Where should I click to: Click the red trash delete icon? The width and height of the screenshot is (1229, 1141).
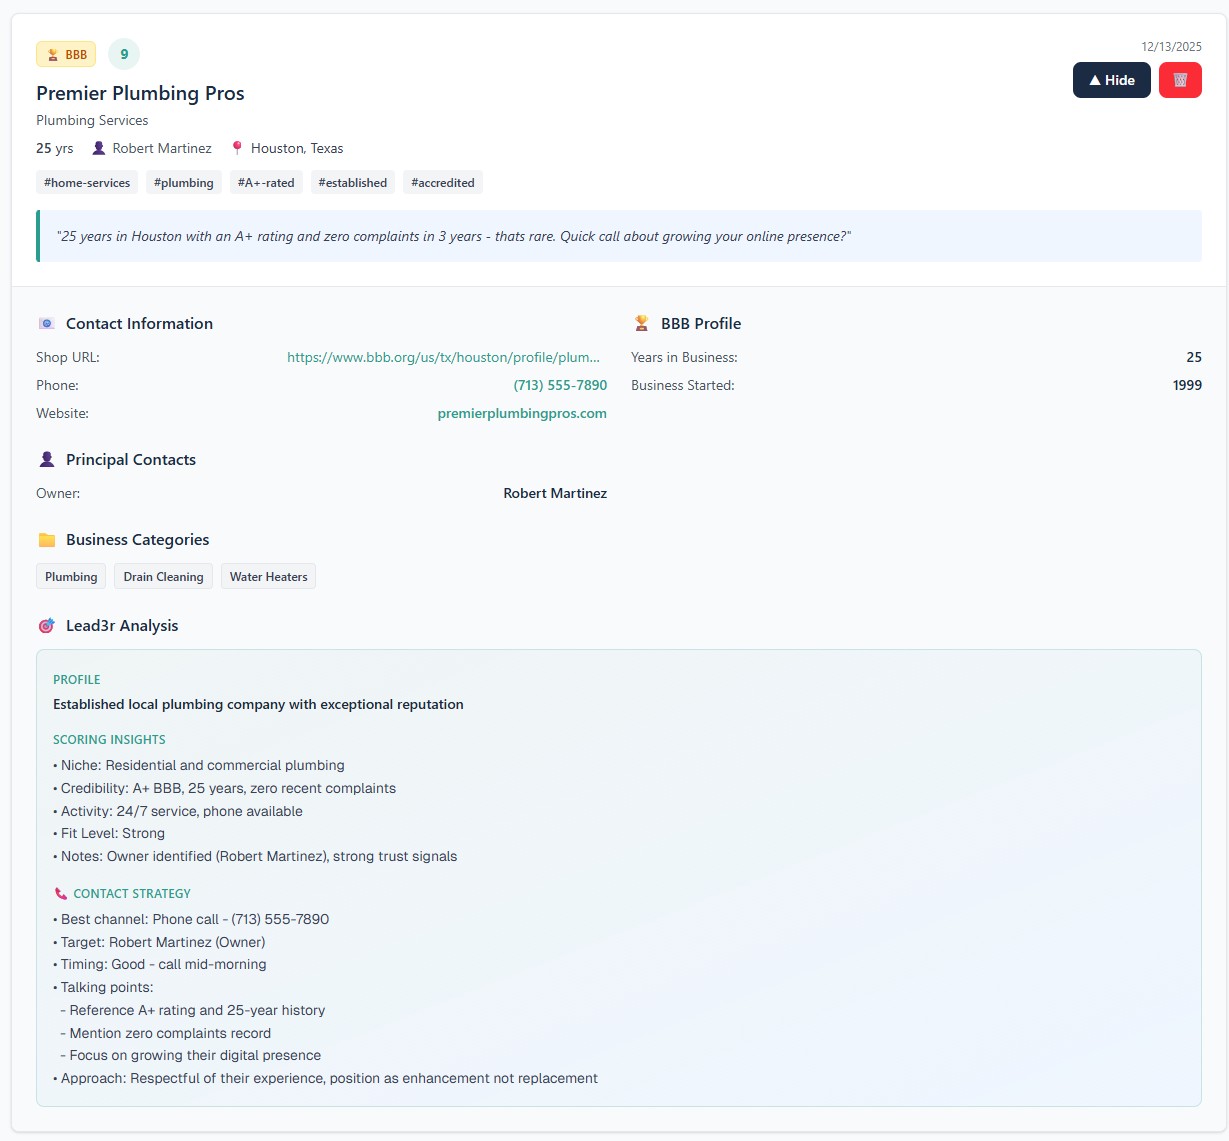click(x=1180, y=80)
